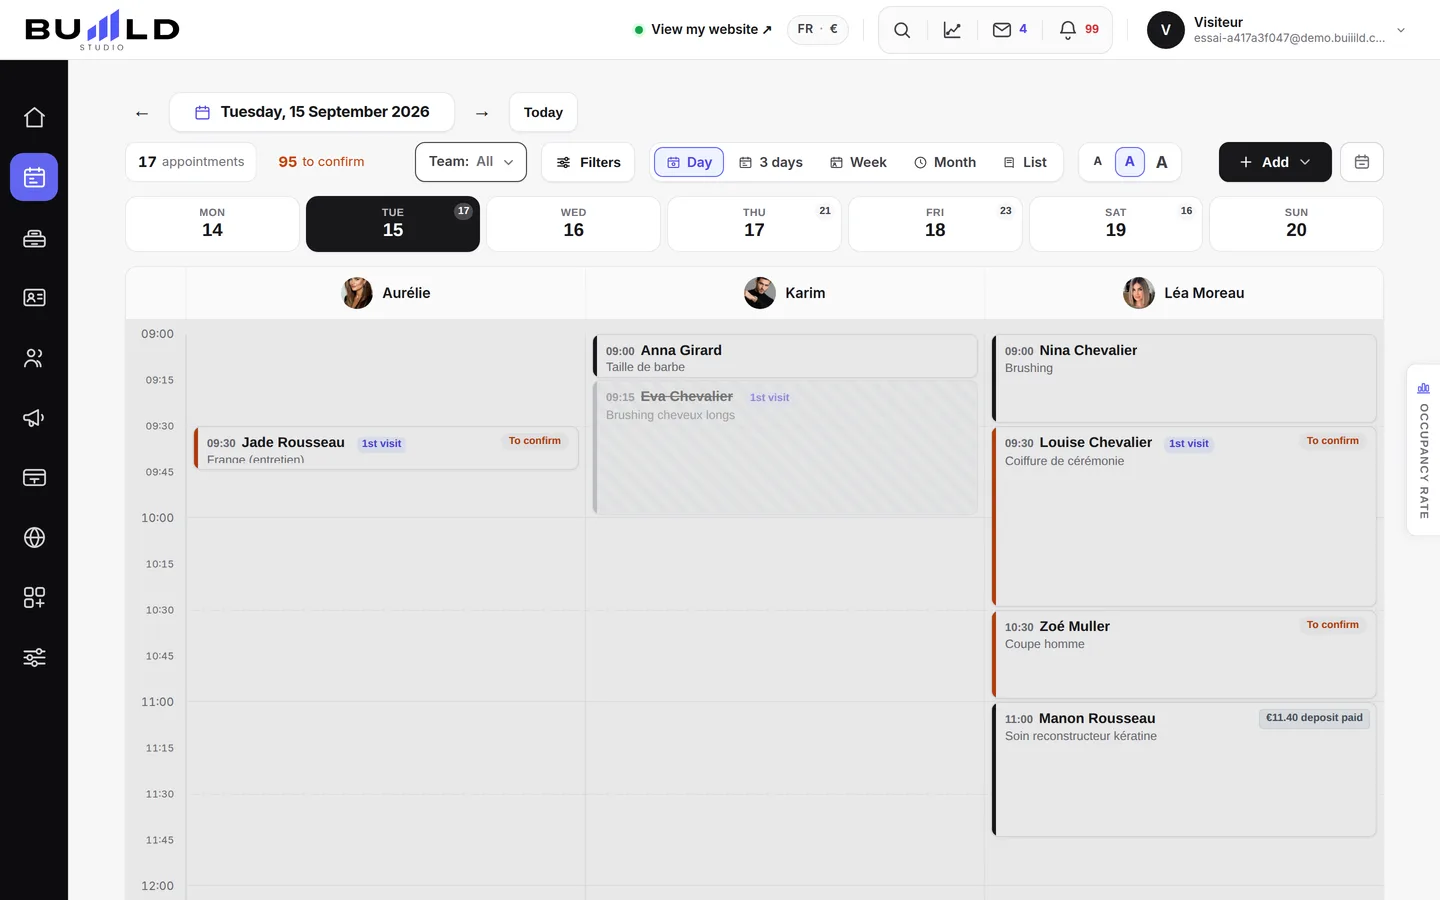Go to next day arrow
The image size is (1440, 900).
point(482,113)
